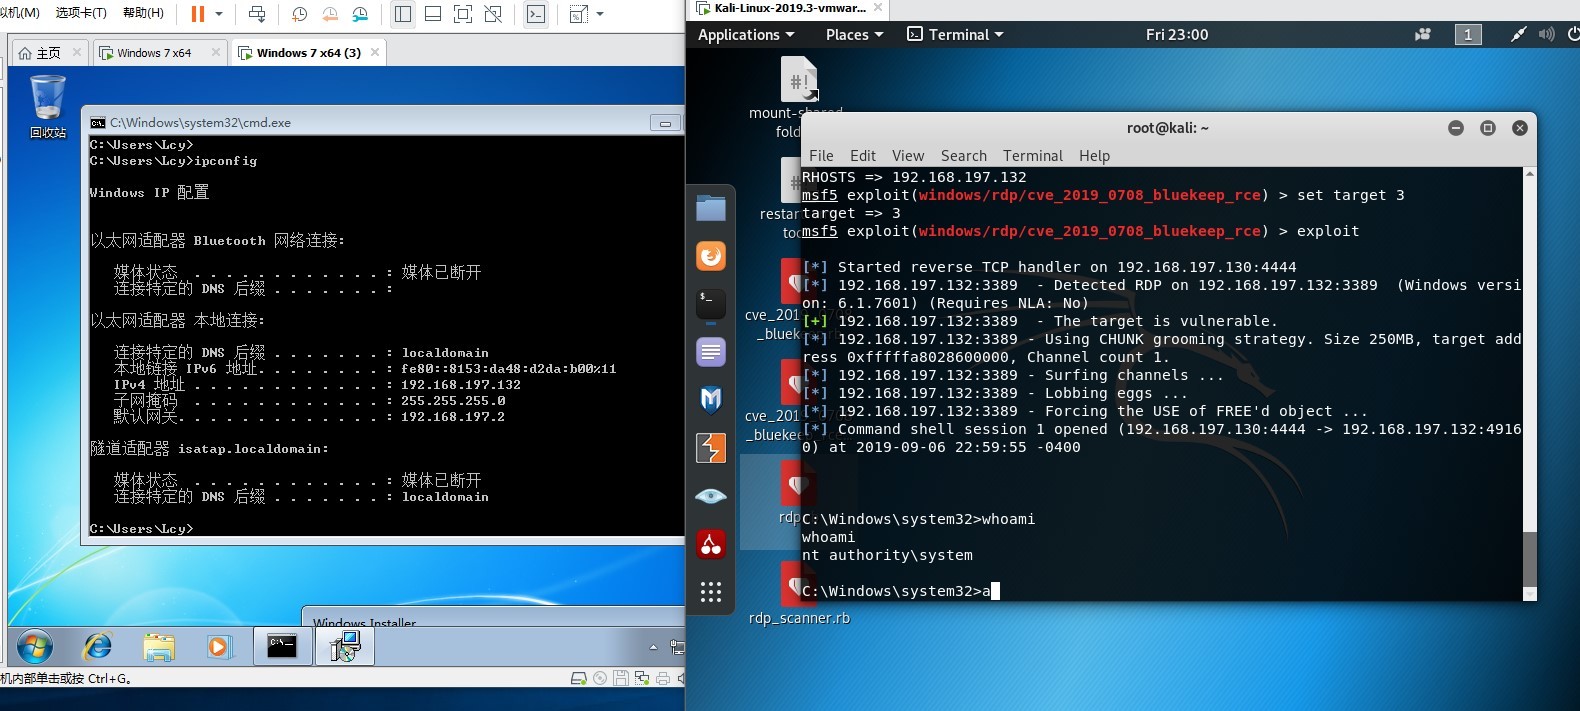Viewport: 1580px width, 711px height.
Task: Launch Metasploit from the Kali dock
Action: coord(711,400)
